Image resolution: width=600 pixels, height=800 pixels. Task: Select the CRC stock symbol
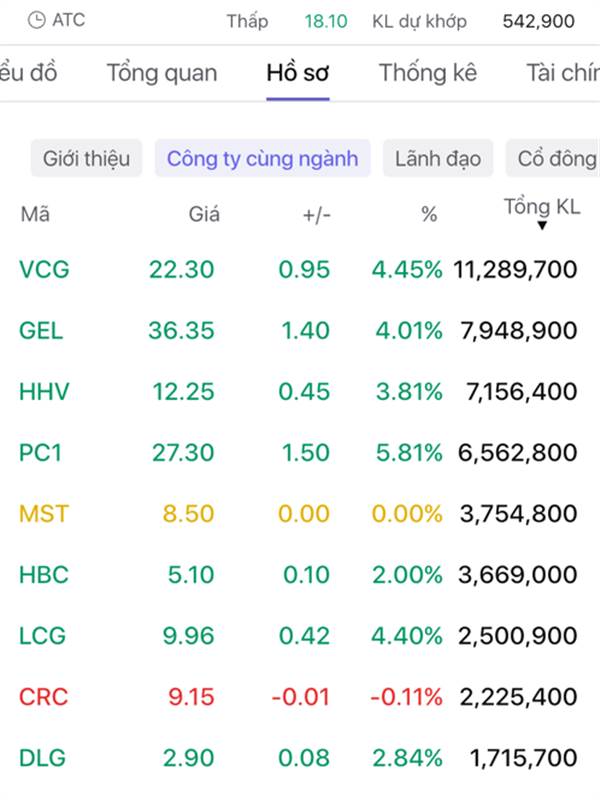click(x=45, y=696)
